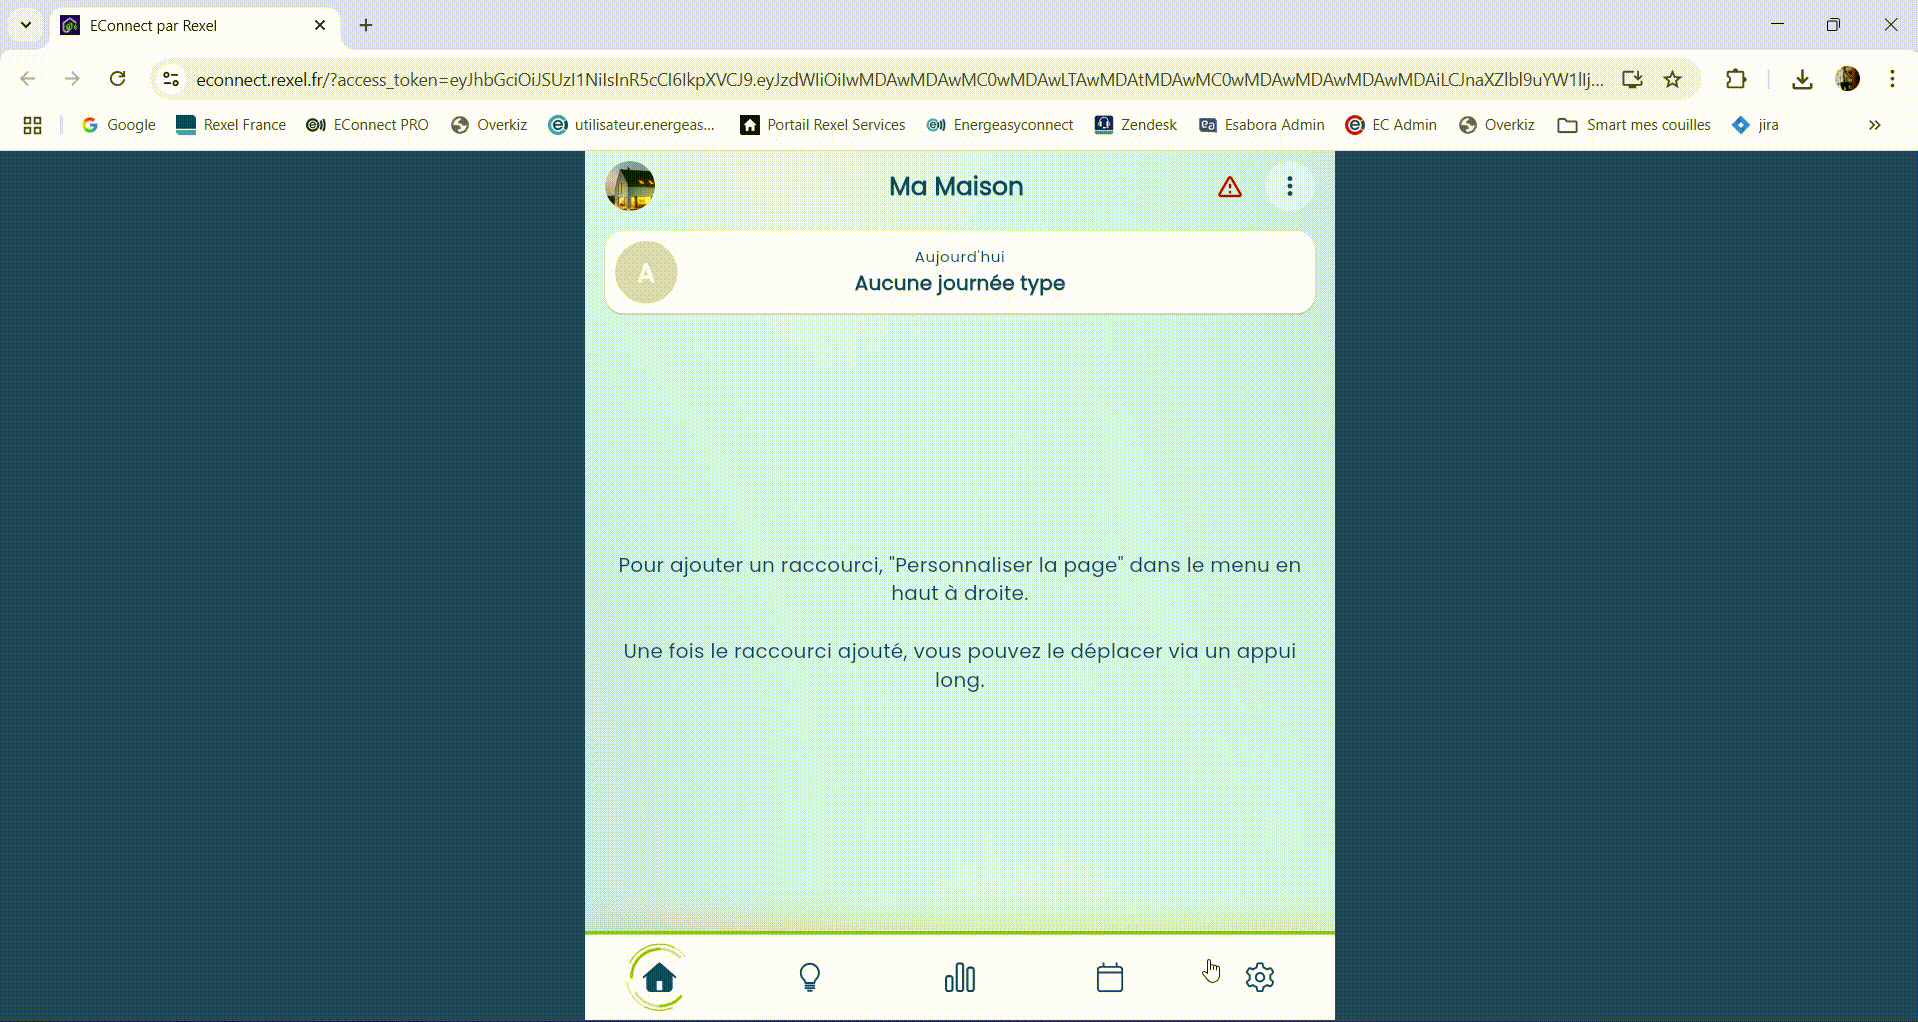Open the three-dot menu beside Ma Maison
1918x1022 pixels.
(1290, 186)
